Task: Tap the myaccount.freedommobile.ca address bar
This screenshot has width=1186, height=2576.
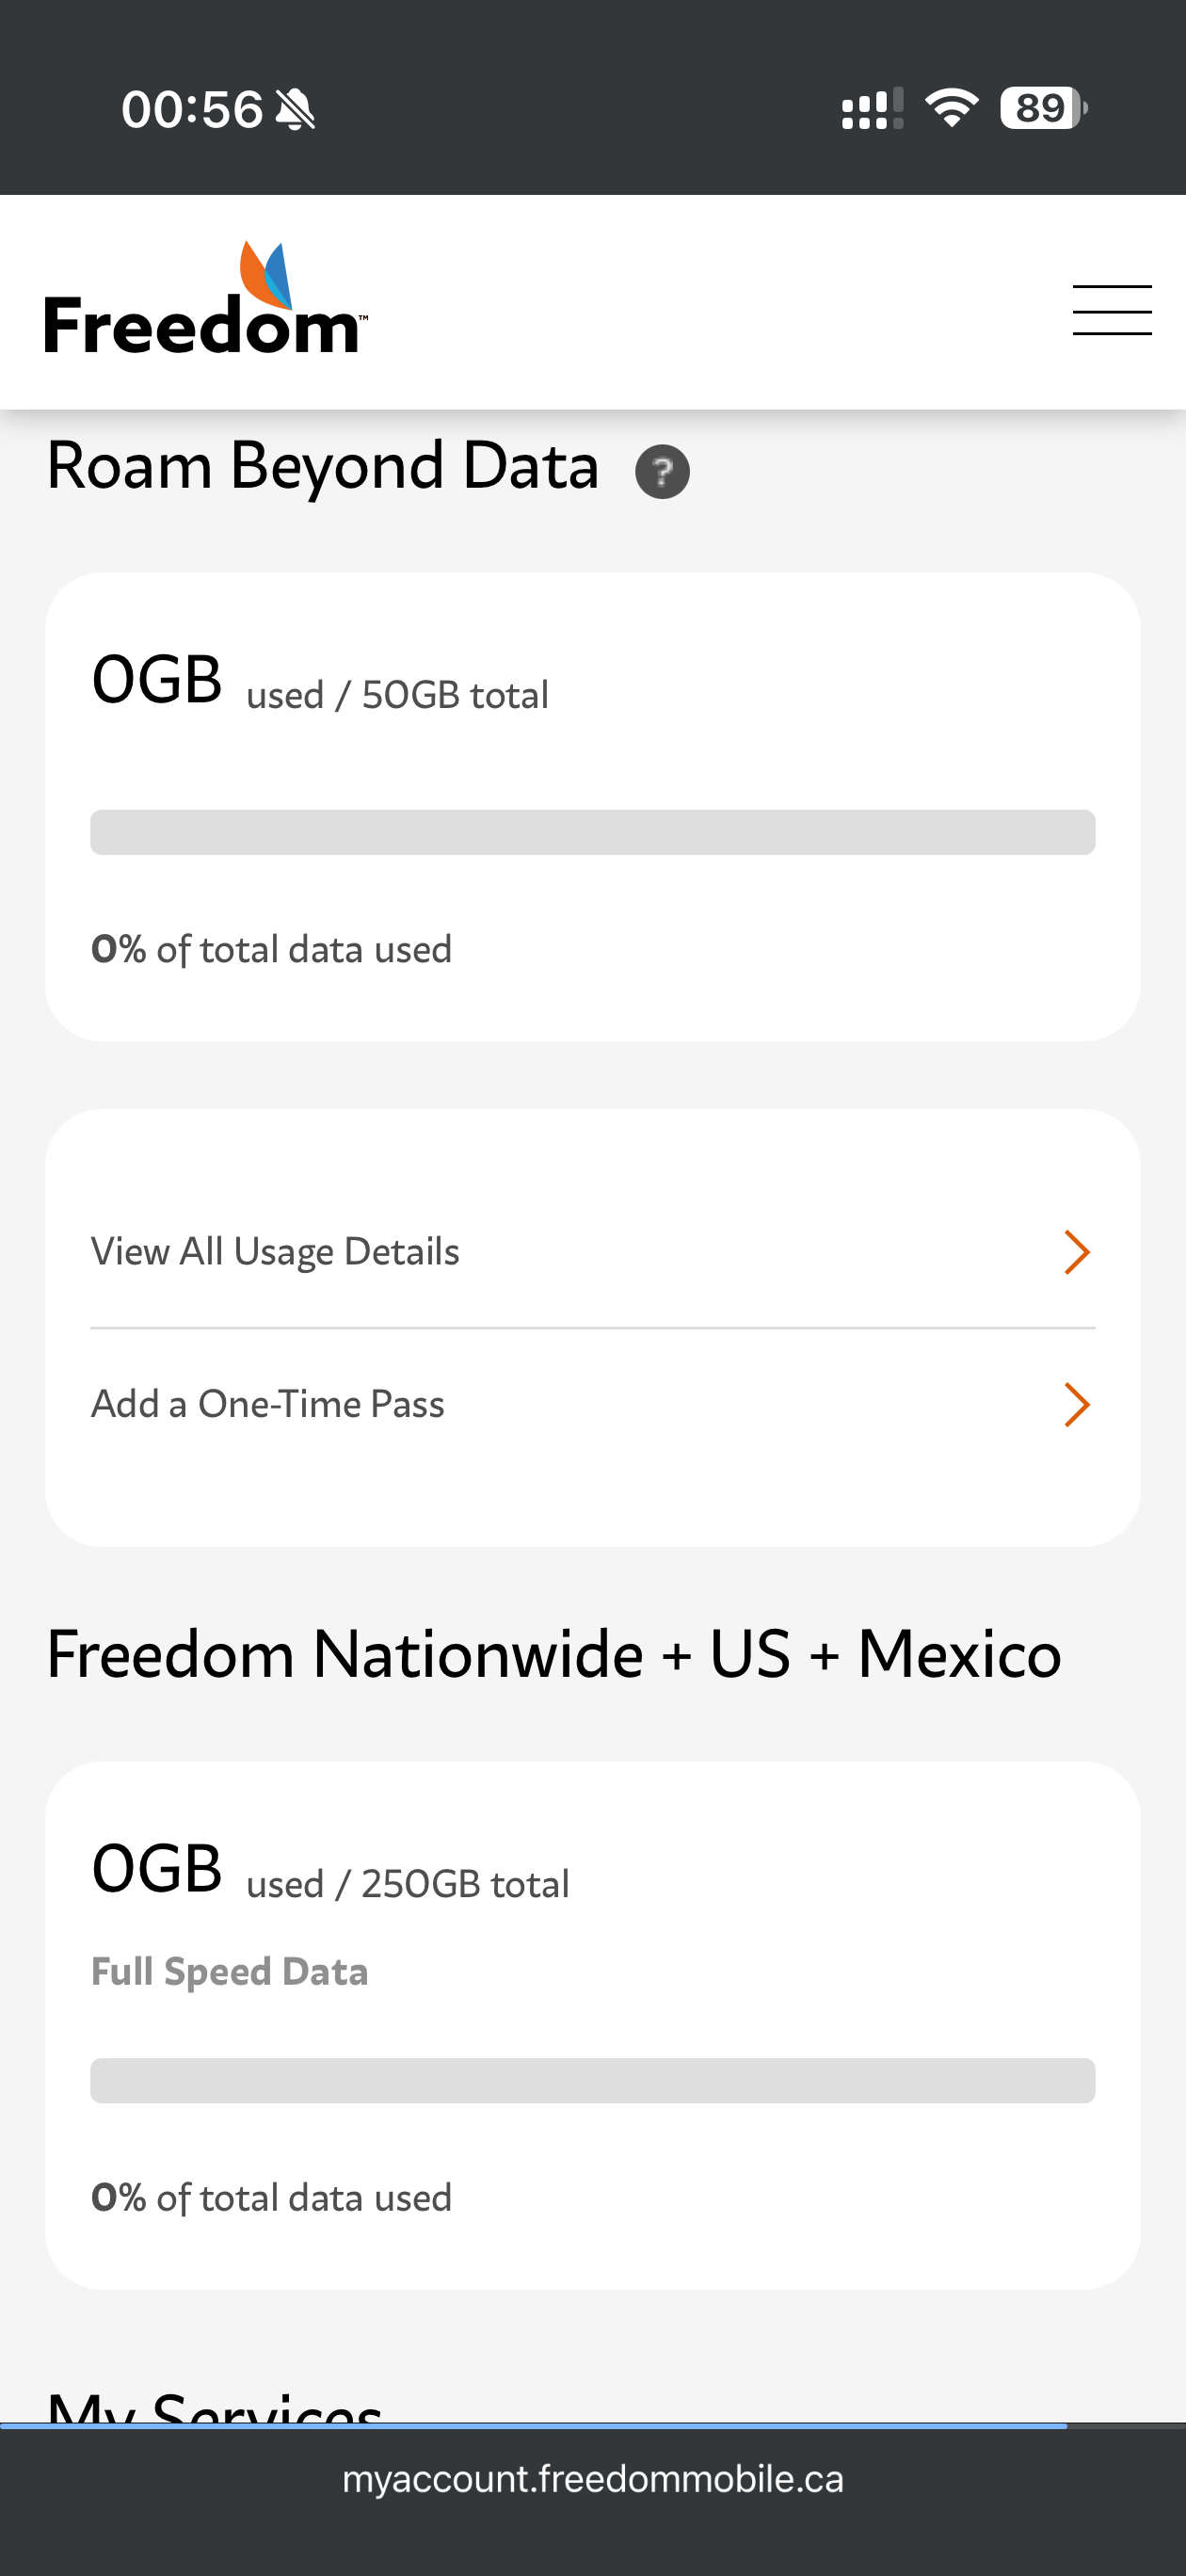Action: [592, 2479]
